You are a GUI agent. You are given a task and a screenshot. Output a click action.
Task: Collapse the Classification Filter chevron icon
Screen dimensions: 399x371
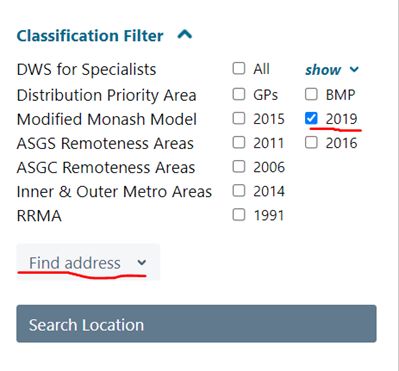185,34
